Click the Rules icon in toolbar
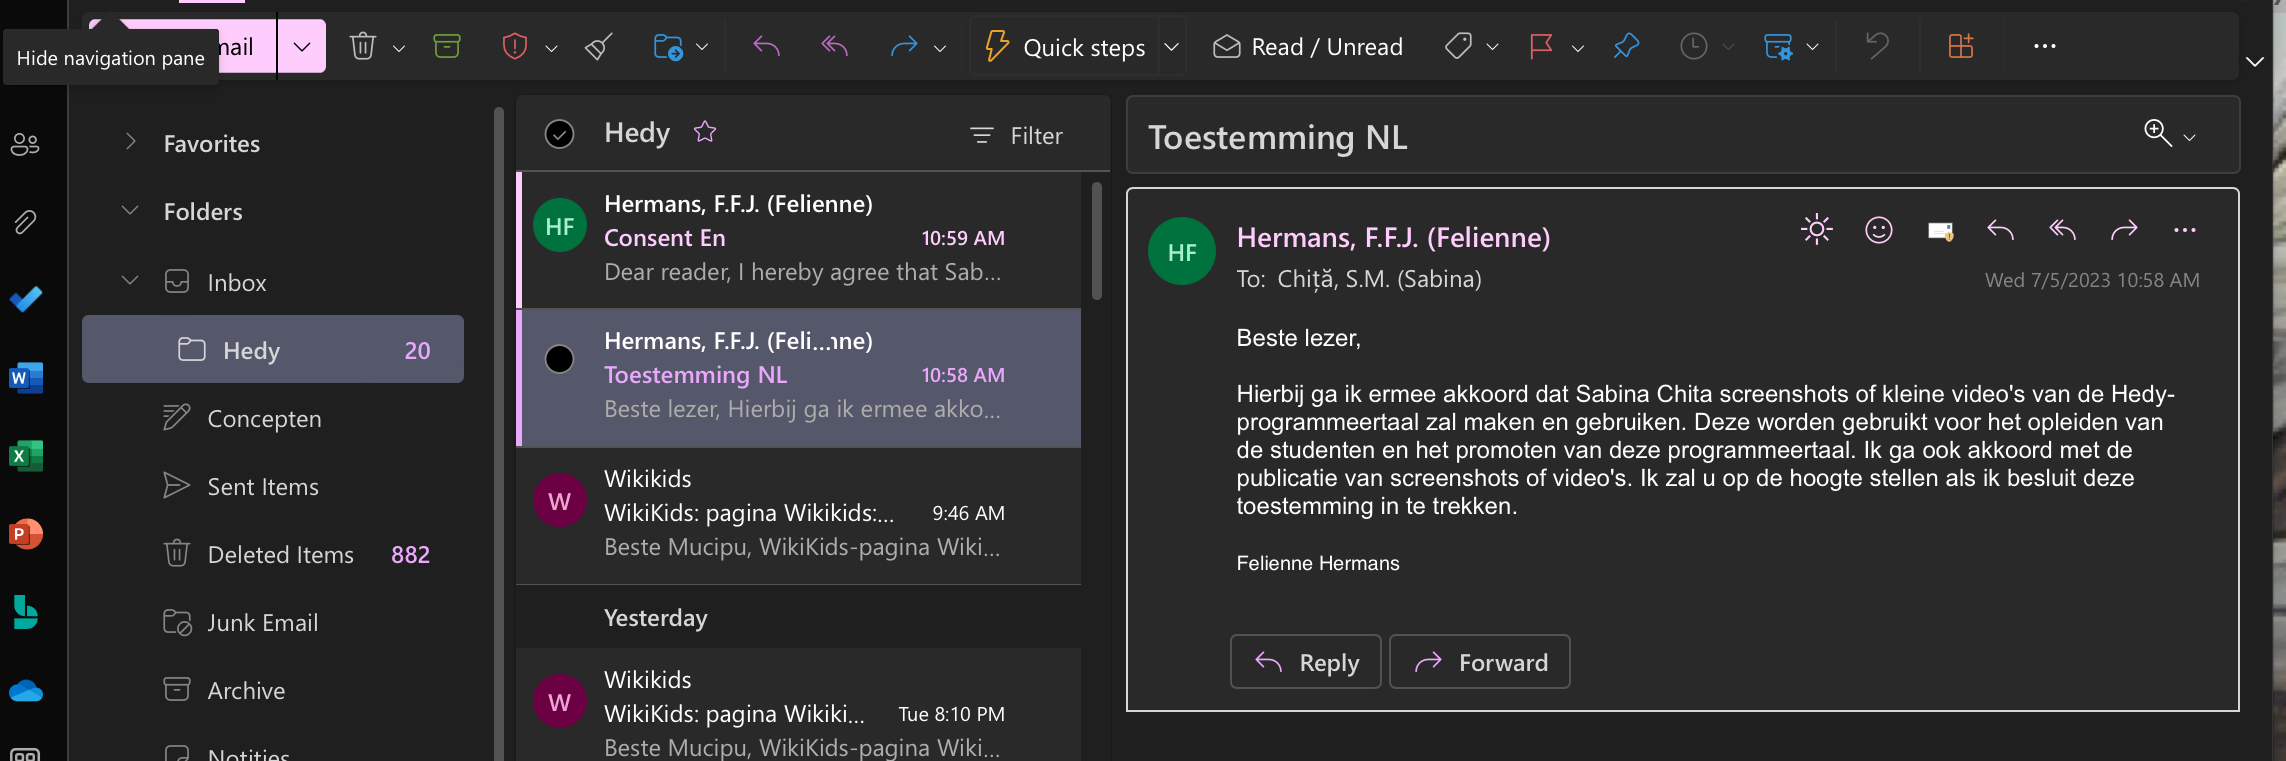 point(1778,46)
